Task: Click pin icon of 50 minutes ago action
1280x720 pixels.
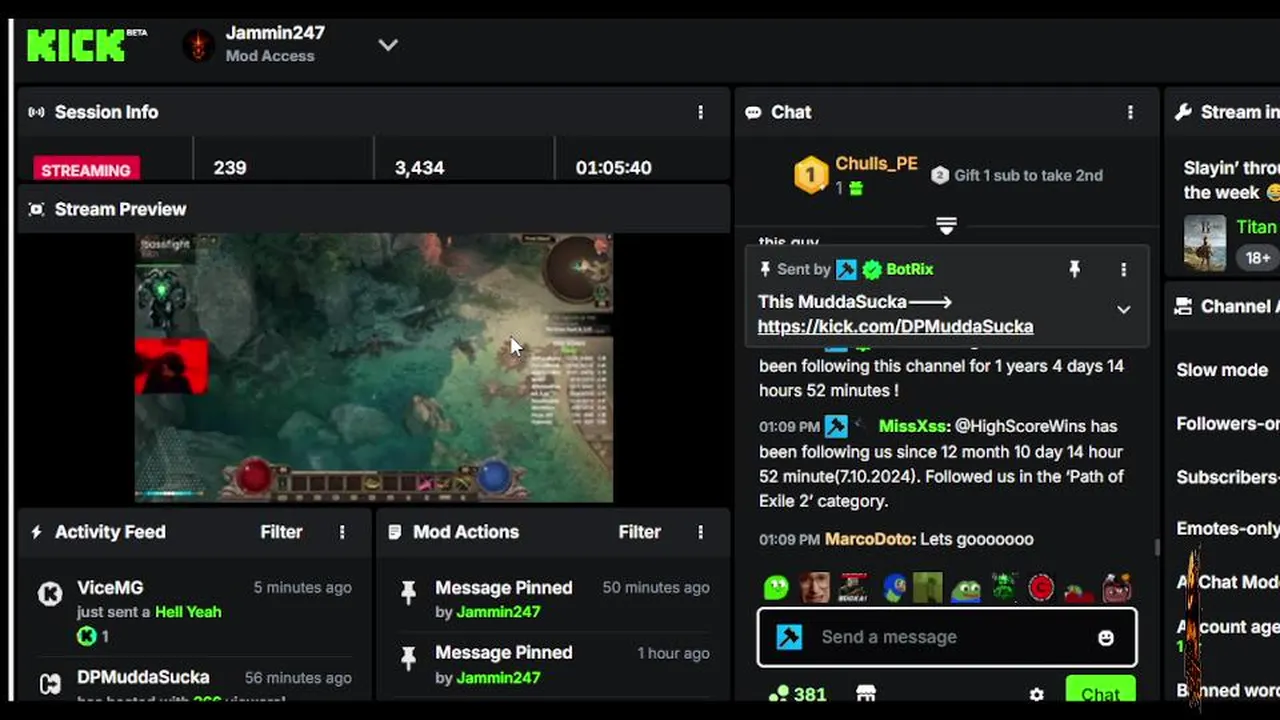Action: point(408,593)
